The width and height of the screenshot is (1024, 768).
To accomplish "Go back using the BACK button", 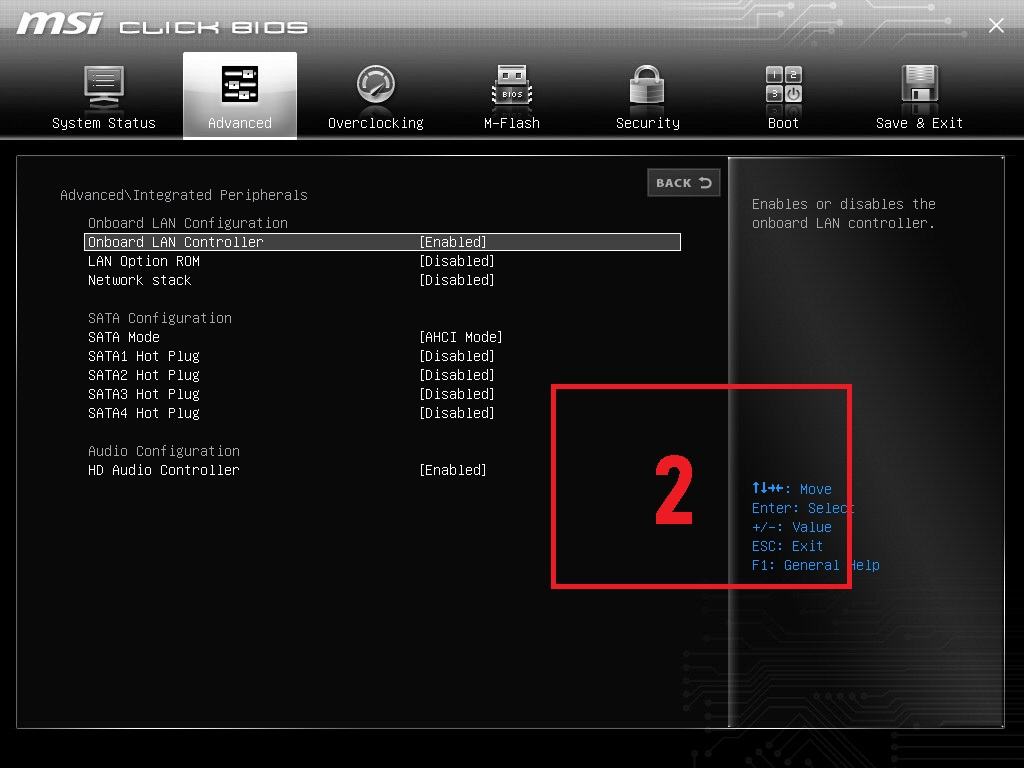I will click(684, 183).
